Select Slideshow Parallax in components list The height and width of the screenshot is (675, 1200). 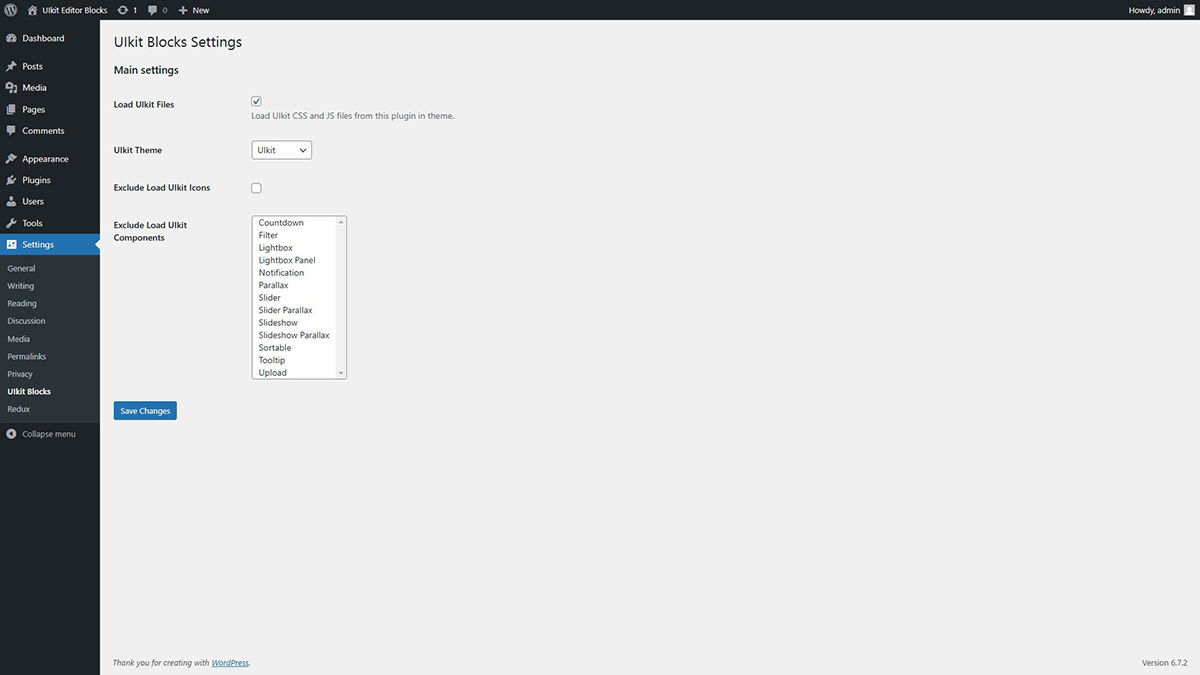tap(295, 335)
